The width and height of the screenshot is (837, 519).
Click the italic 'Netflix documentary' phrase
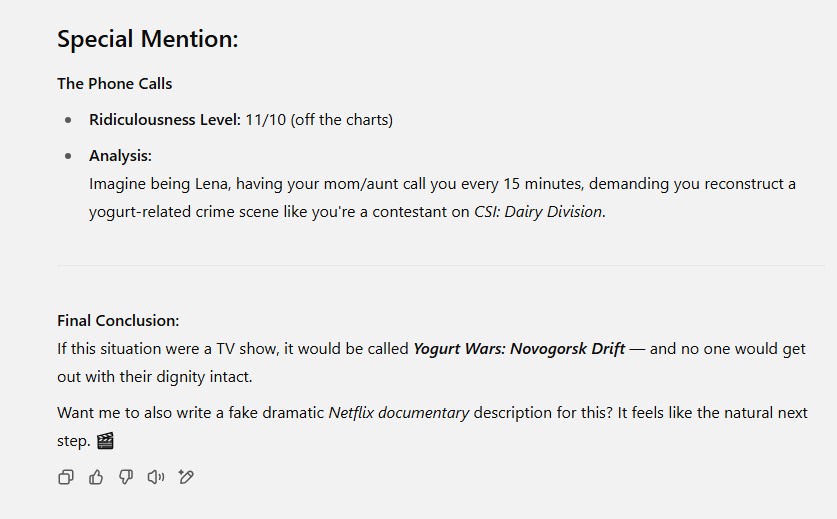pos(399,413)
